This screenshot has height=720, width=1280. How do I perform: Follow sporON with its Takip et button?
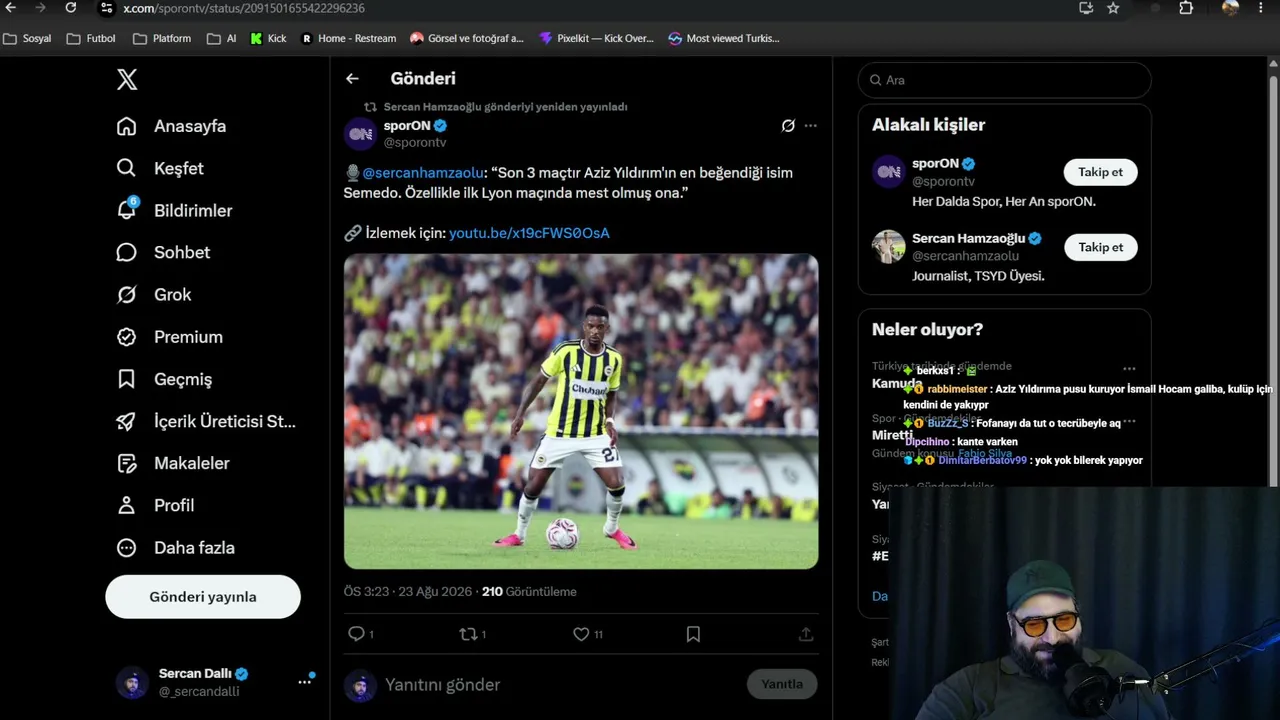click(1101, 172)
